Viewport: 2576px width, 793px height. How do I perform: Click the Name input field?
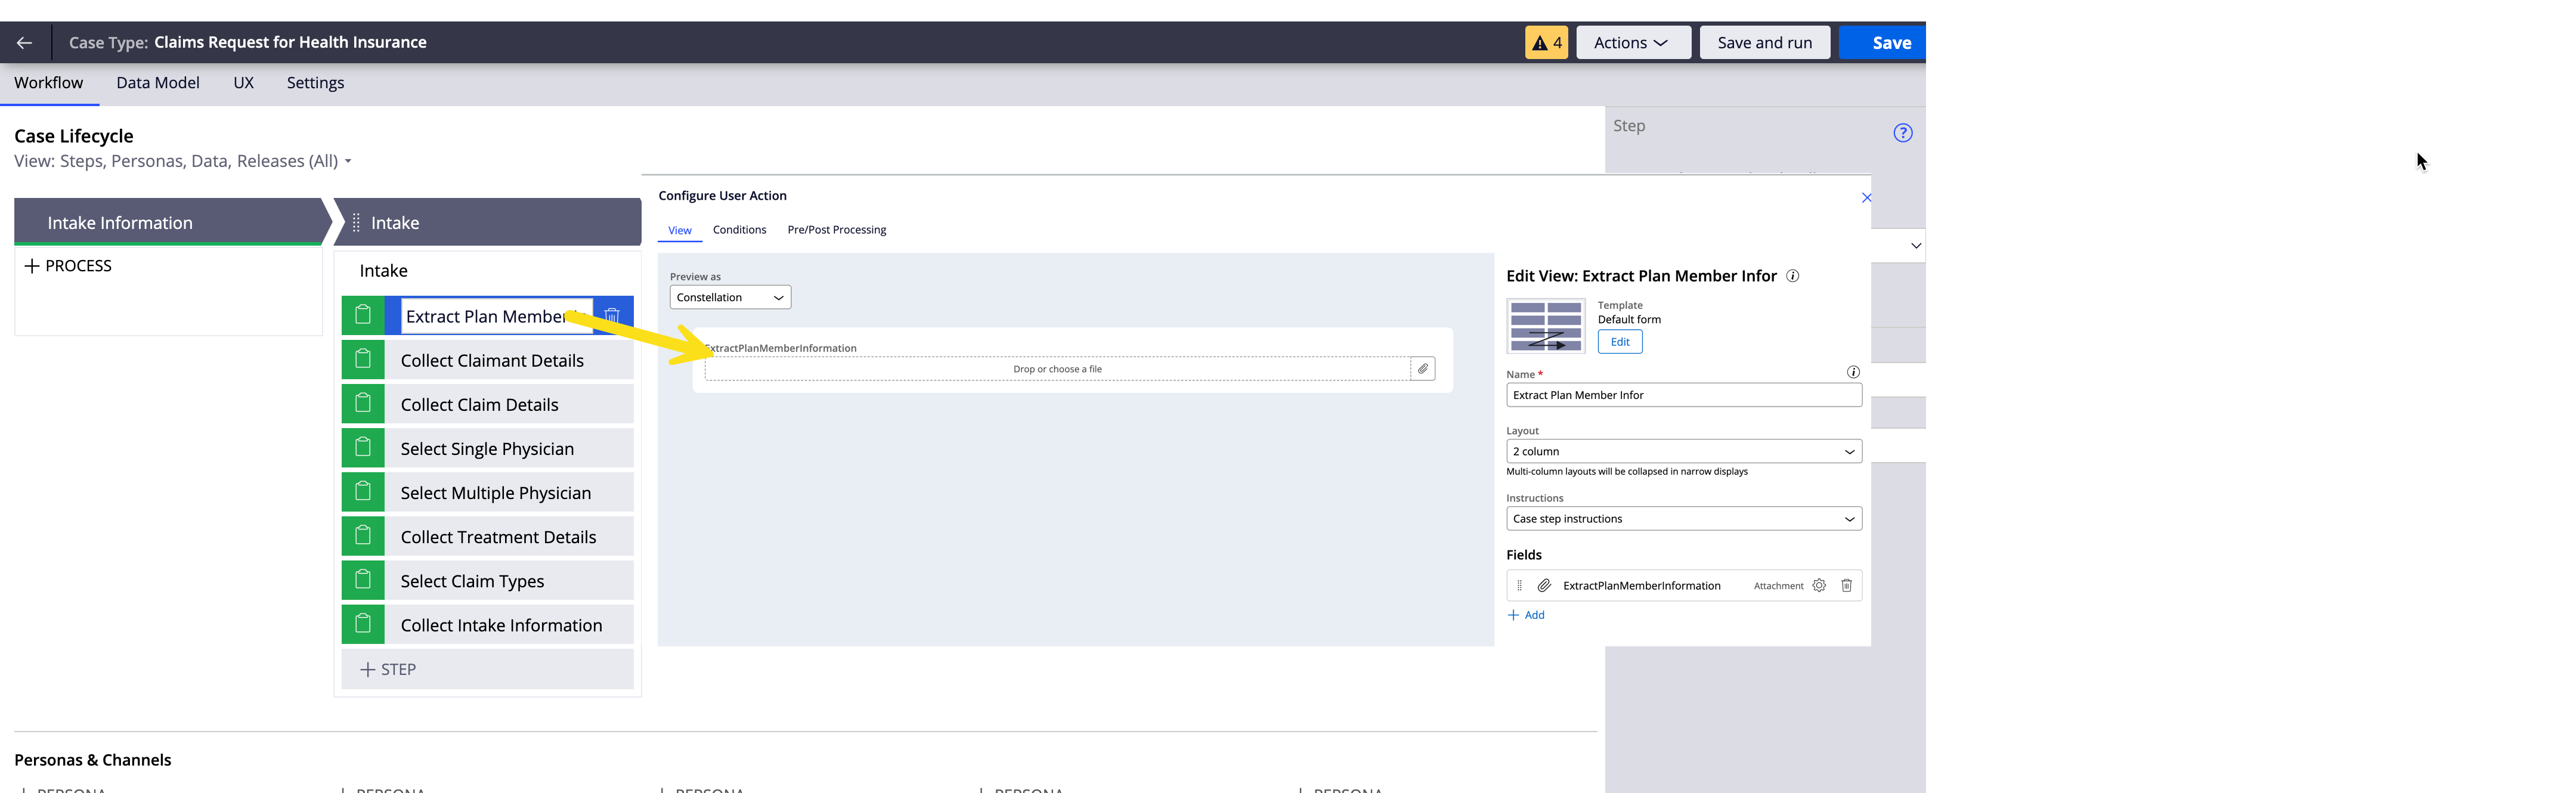coord(1683,395)
